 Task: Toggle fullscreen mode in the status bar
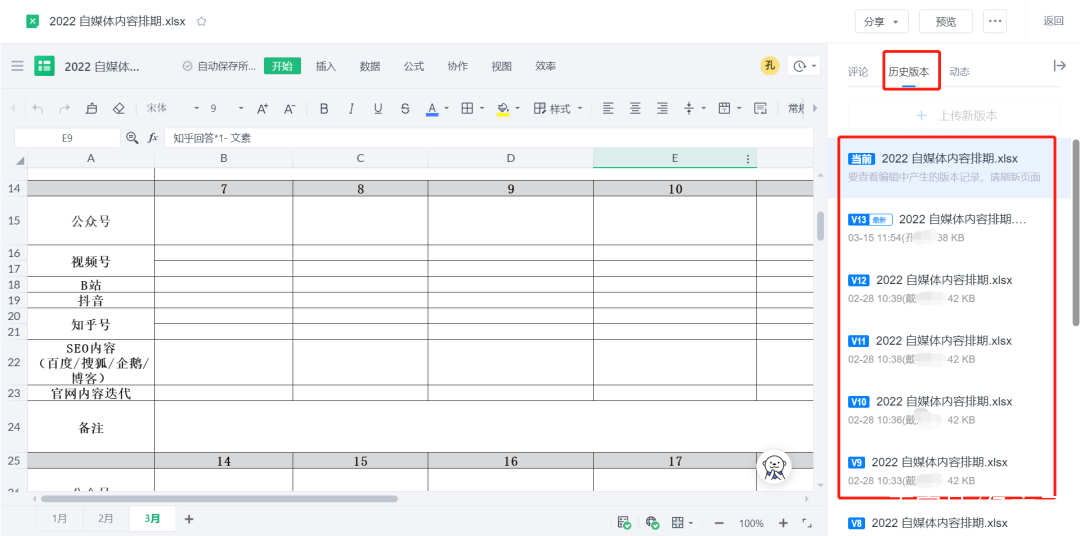tap(808, 523)
